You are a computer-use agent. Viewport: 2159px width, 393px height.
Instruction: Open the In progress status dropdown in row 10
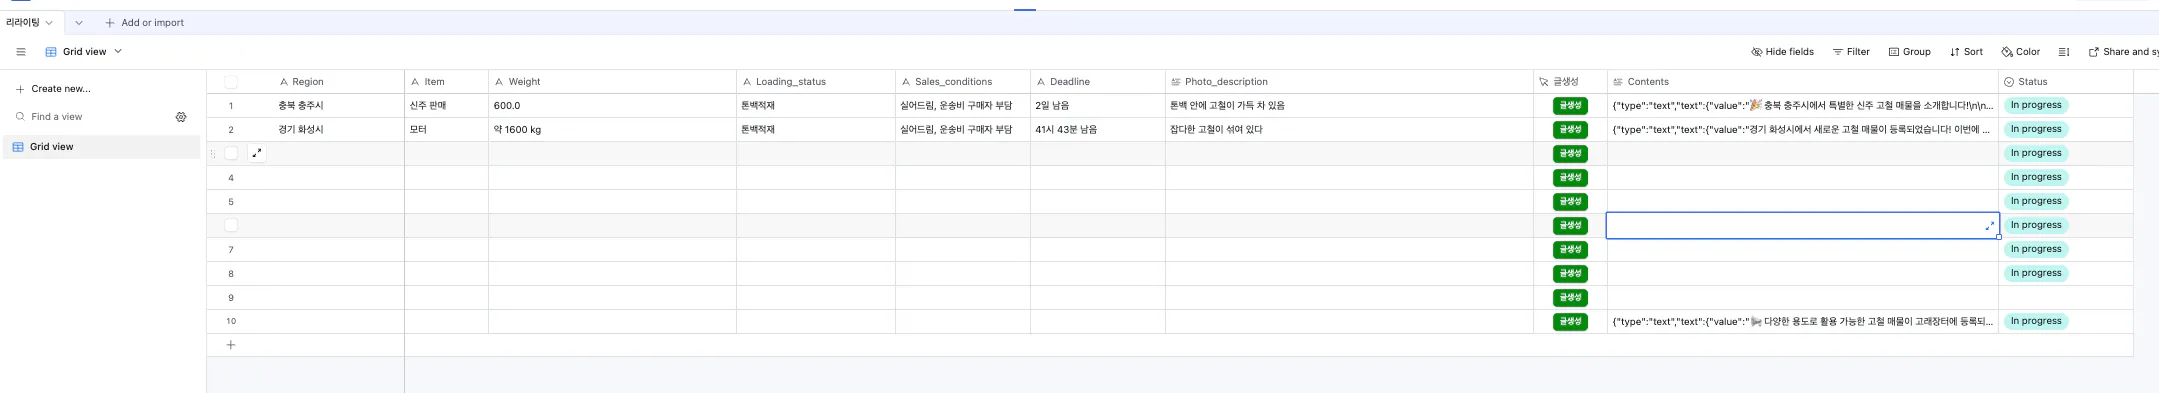pos(2036,321)
